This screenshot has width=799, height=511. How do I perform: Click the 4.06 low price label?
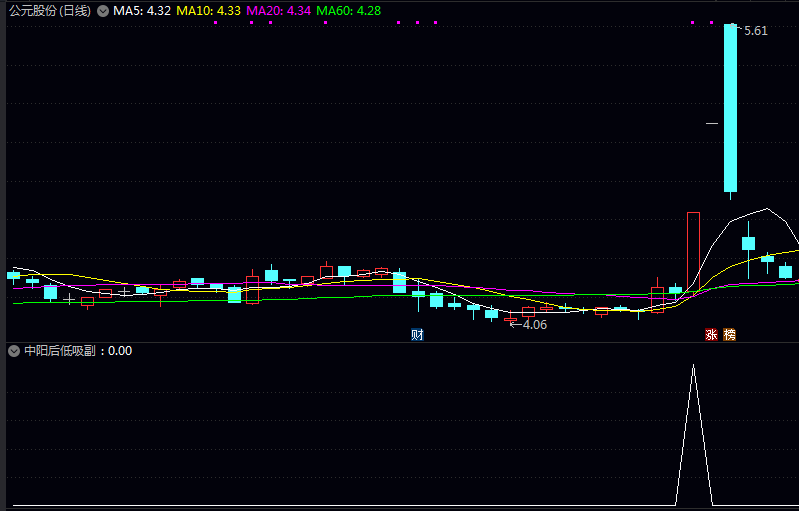click(534, 324)
